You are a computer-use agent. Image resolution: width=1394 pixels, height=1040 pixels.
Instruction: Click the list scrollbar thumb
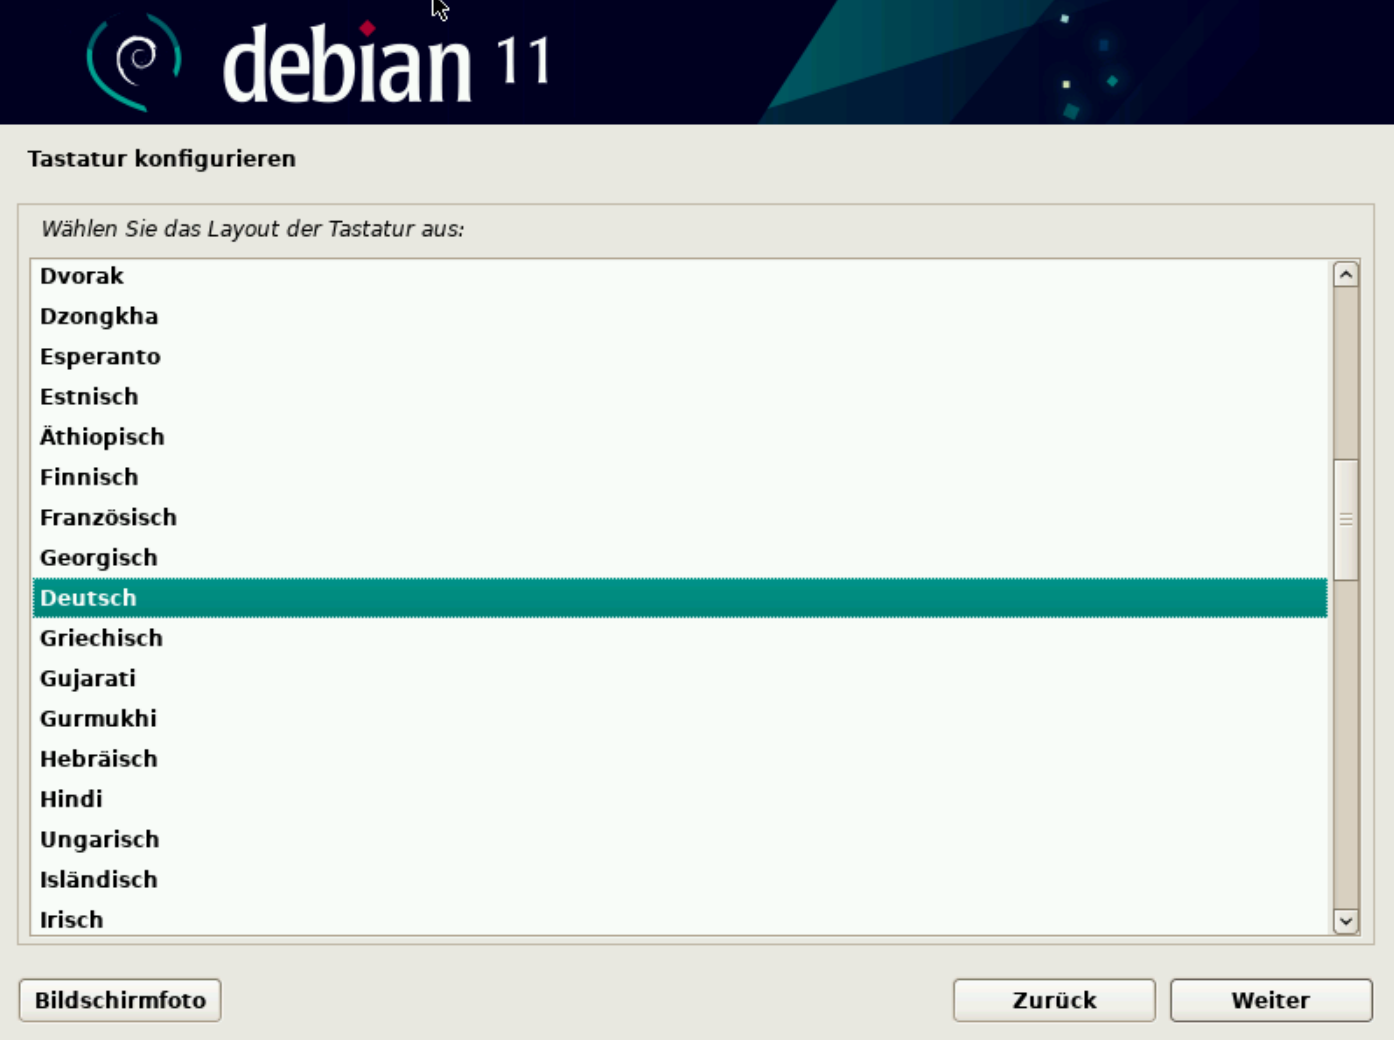click(x=1346, y=519)
